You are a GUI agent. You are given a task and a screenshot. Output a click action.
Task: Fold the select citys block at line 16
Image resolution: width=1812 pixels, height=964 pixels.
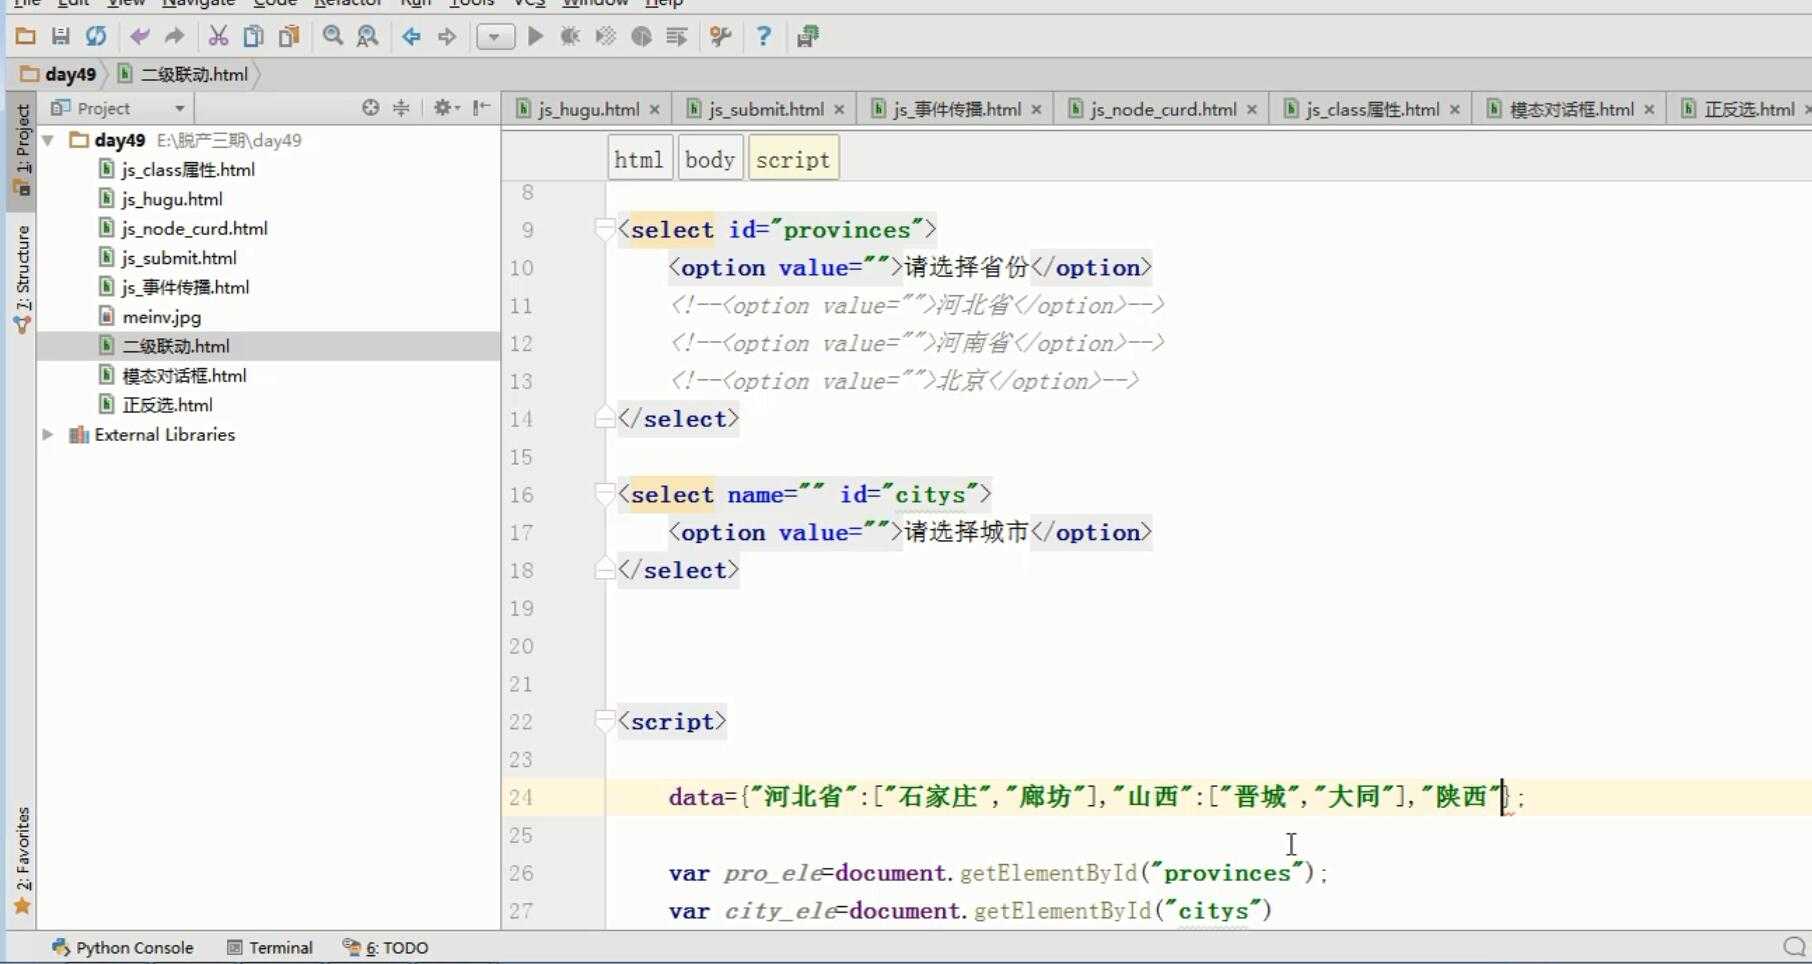(x=604, y=494)
